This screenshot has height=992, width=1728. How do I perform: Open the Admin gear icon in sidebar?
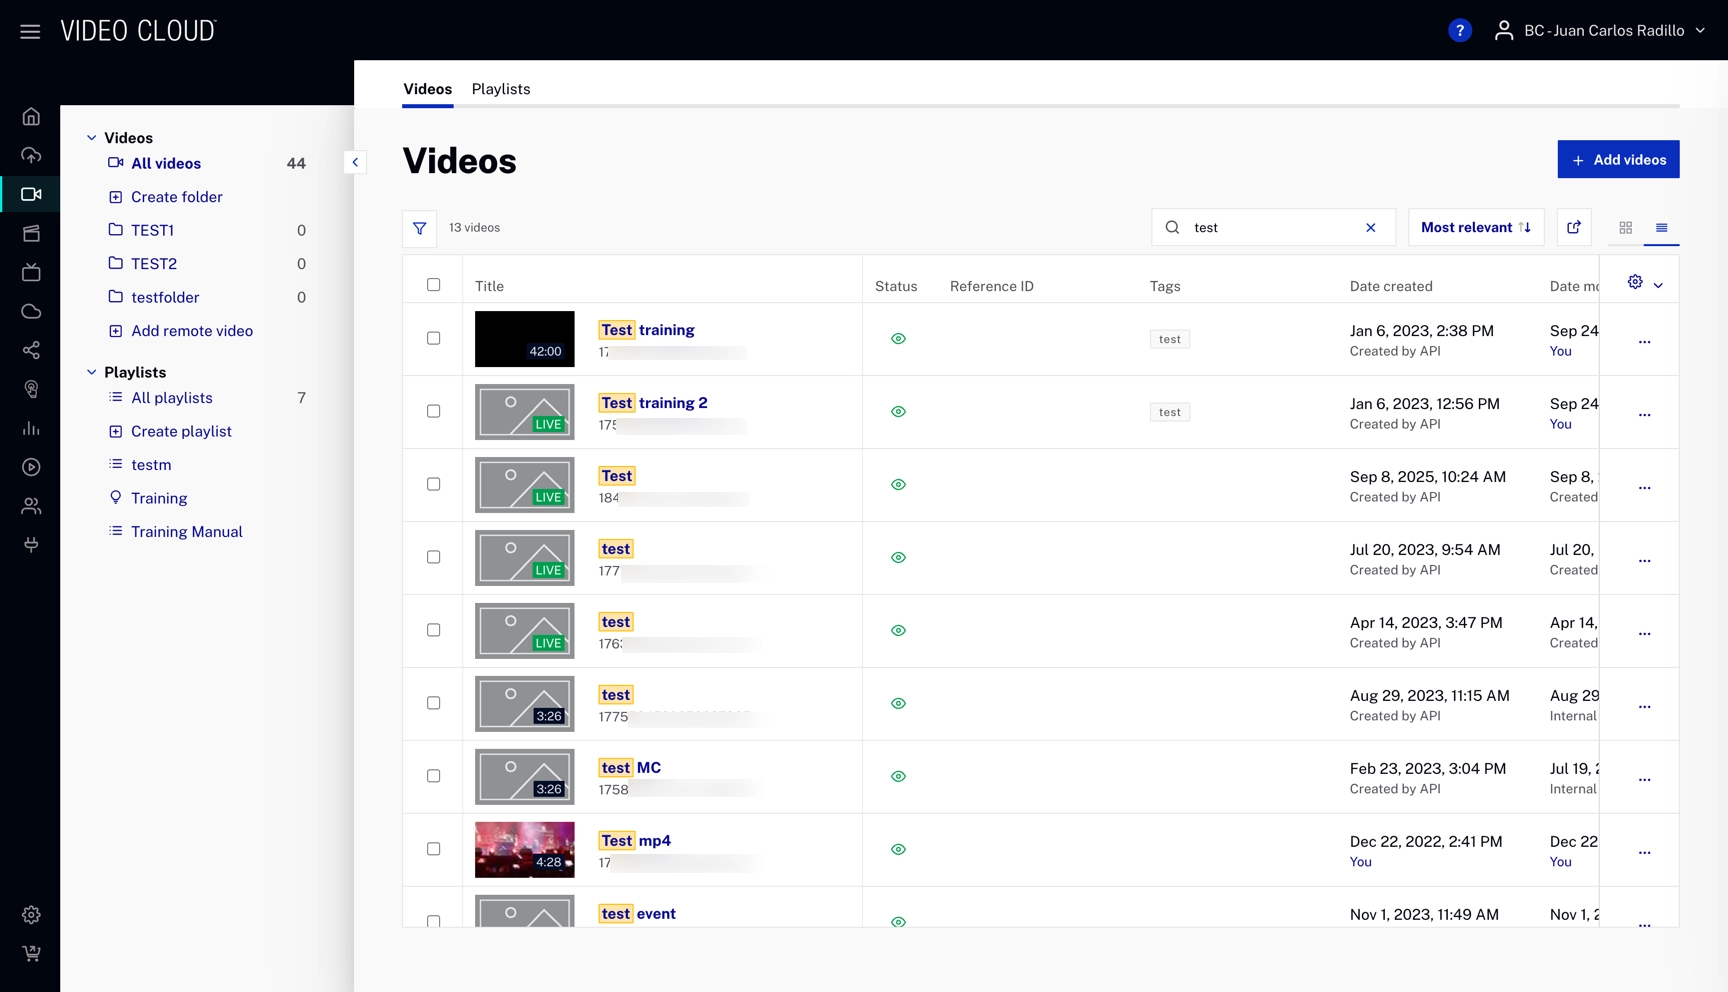tap(31, 915)
